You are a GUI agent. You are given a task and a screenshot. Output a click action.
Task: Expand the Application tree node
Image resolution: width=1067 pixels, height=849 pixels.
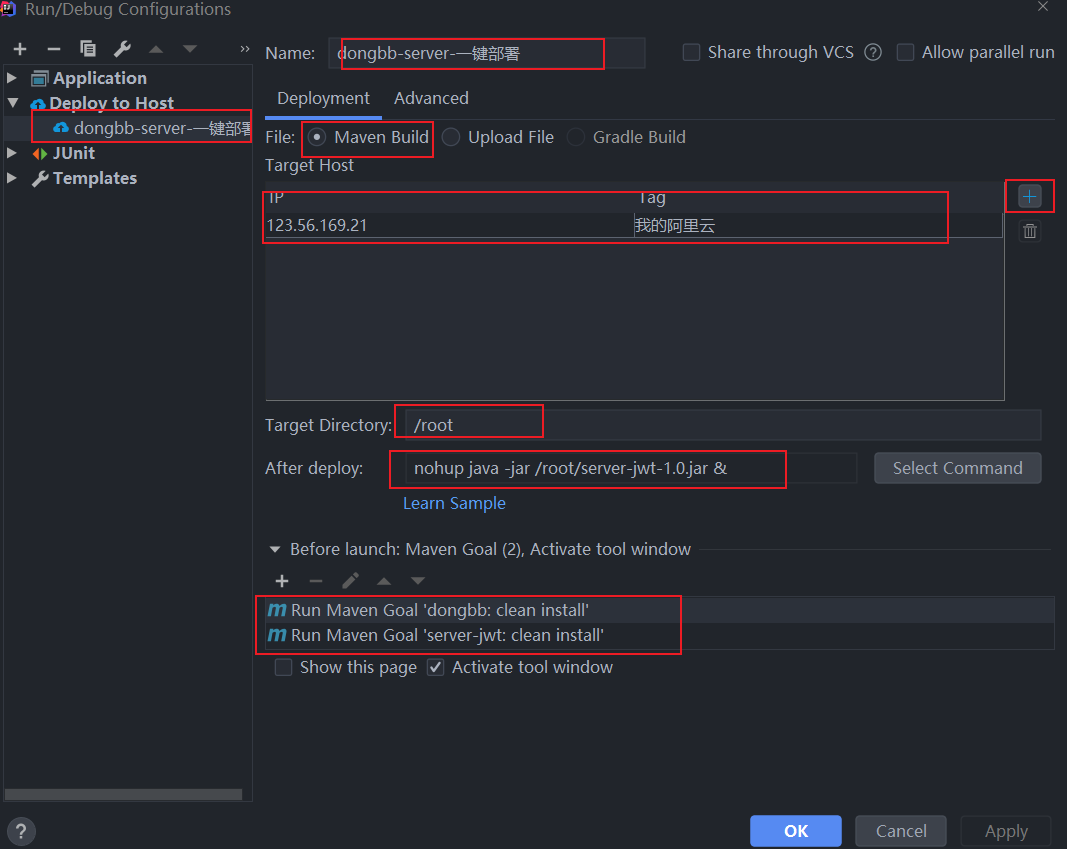[x=12, y=78]
